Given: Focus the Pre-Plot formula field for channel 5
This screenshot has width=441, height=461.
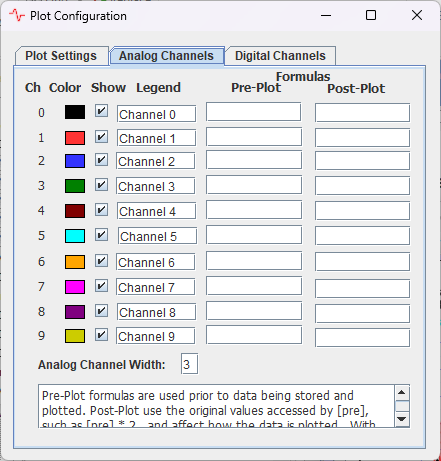Looking at the screenshot, I should [x=254, y=235].
